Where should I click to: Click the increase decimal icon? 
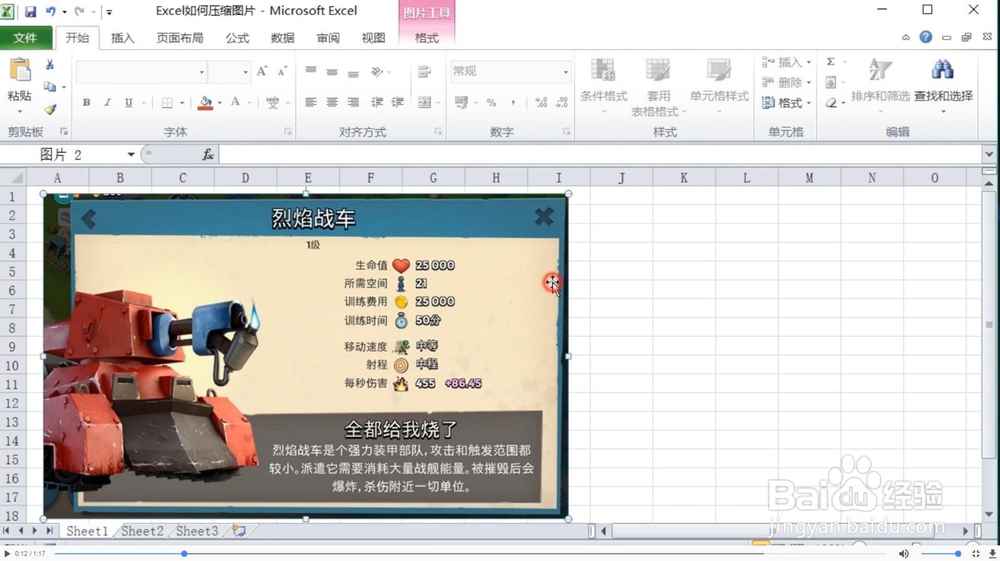[x=541, y=103]
